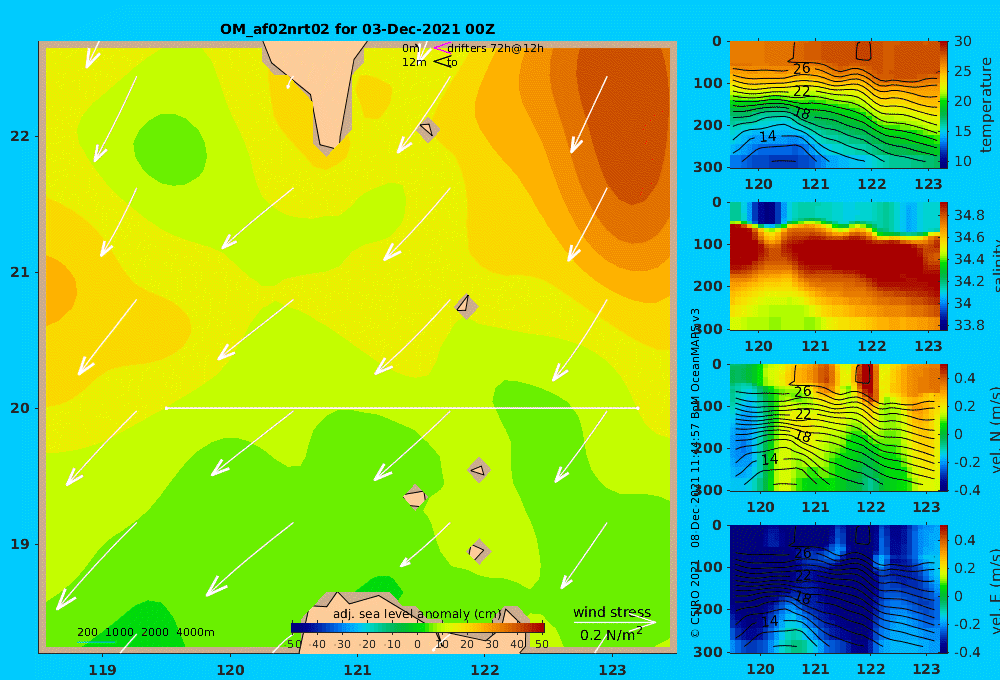
Task: Click the '0m' legend label
Action: tap(410, 48)
